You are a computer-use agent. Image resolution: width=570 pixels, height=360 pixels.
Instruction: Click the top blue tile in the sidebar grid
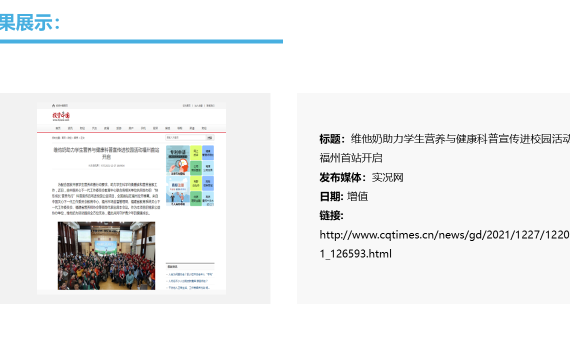[x=208, y=152]
